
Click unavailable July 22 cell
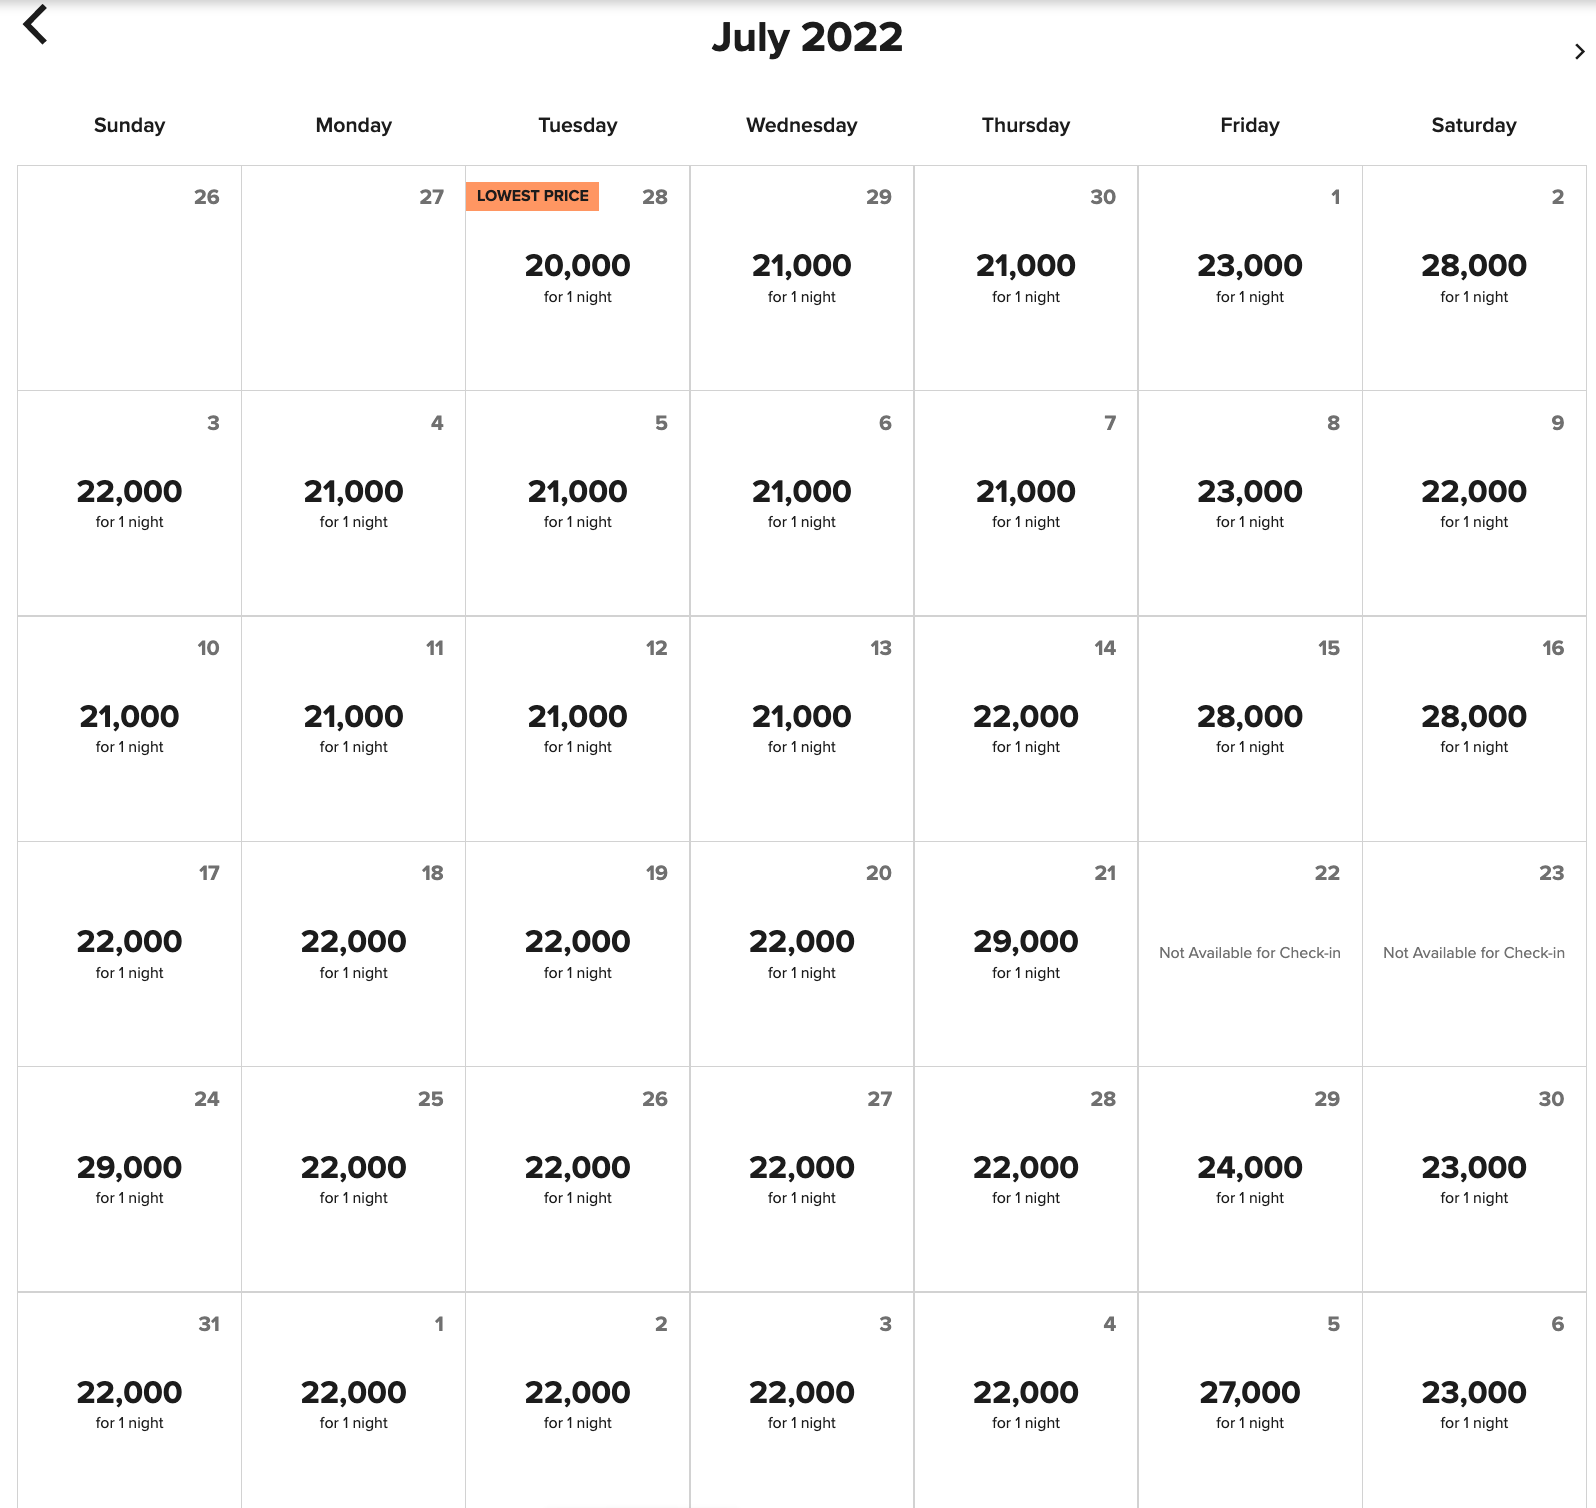click(1249, 953)
